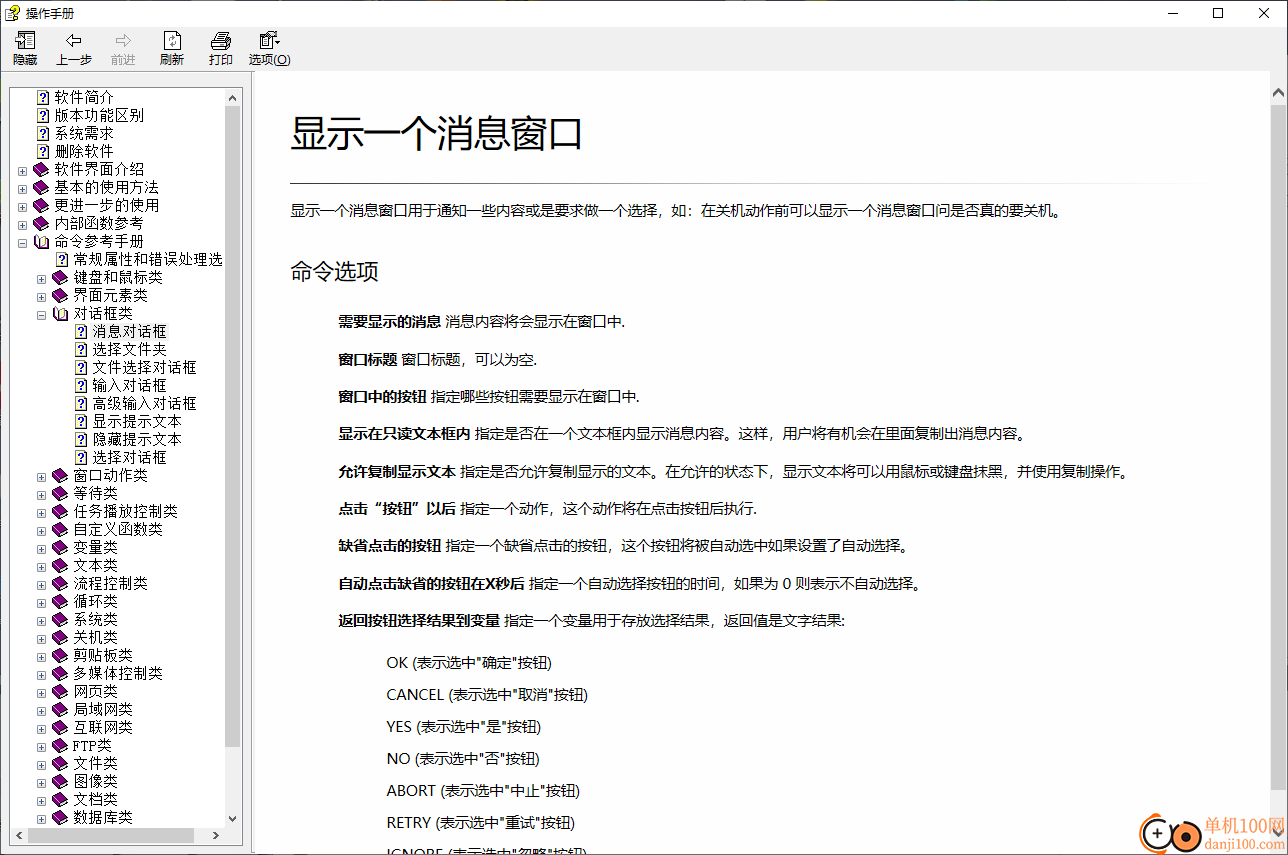Viewport: 1288px width, 855px height.
Task: Expand the 内部函数参考 tree node
Action: 22,224
